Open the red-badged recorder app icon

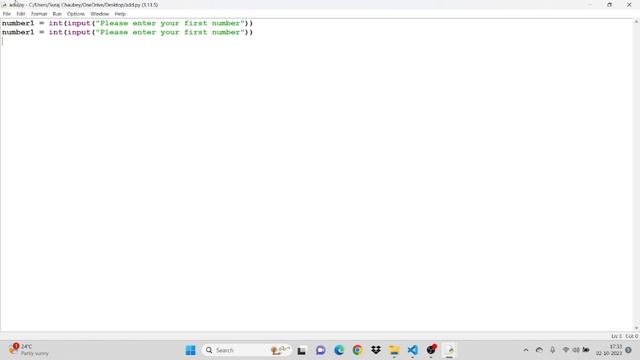(431, 350)
